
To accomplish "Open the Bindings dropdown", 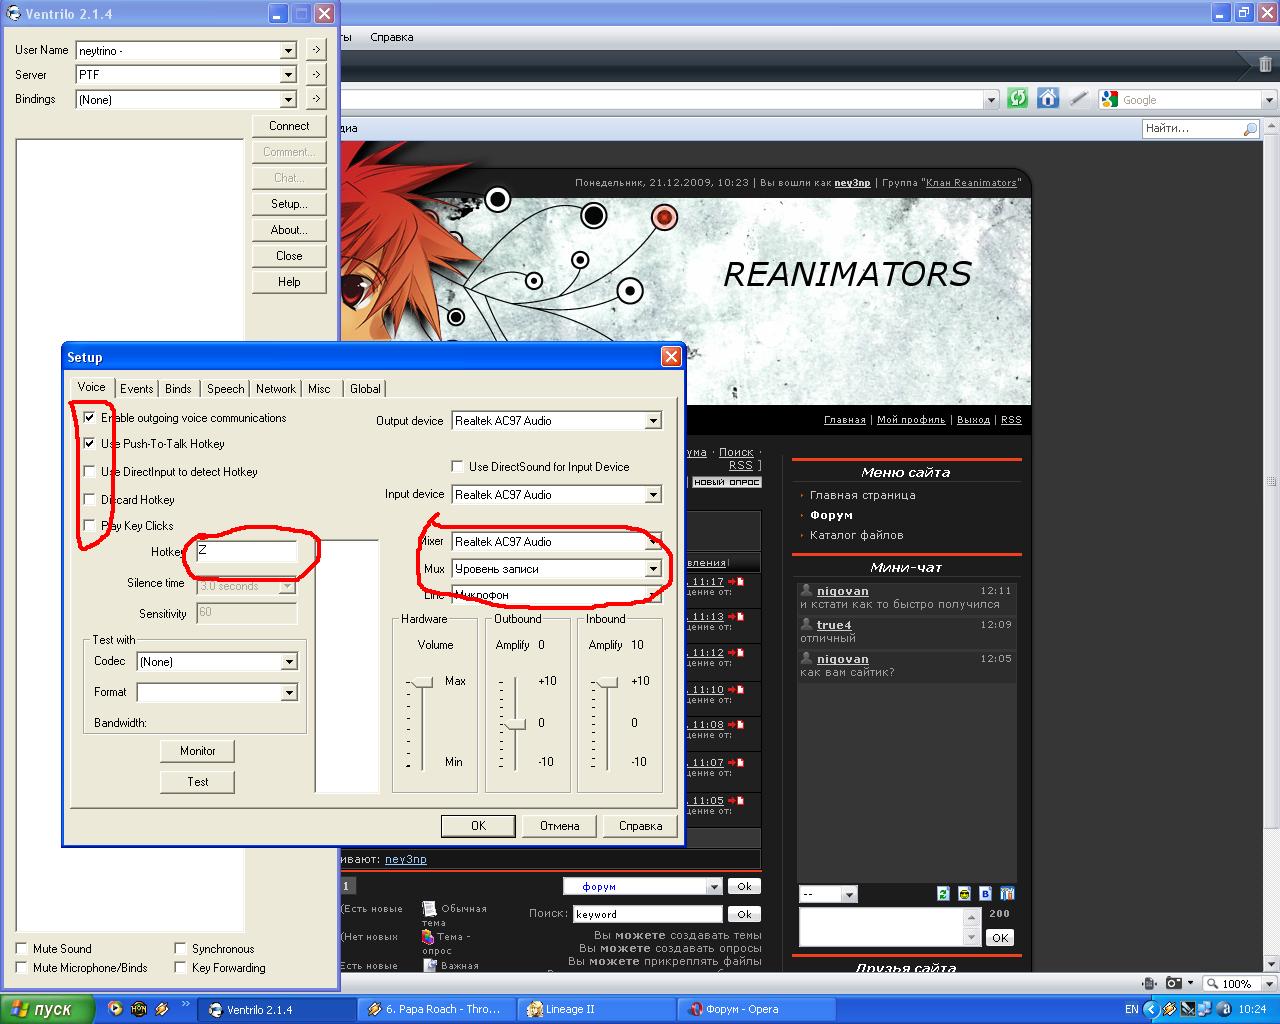I will click(x=288, y=100).
